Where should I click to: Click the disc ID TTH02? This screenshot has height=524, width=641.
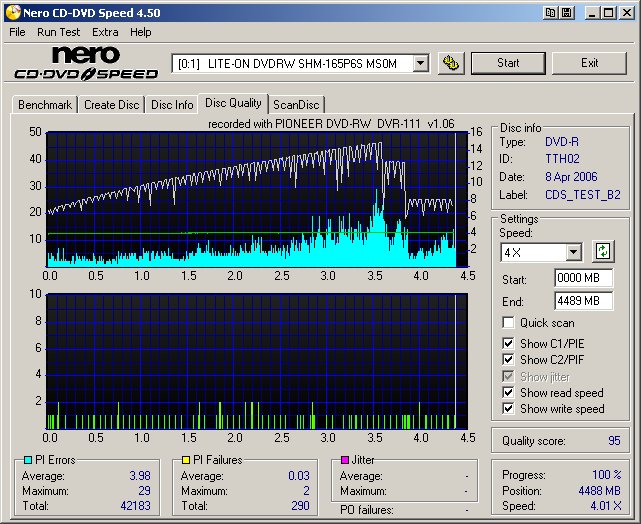pos(562,159)
